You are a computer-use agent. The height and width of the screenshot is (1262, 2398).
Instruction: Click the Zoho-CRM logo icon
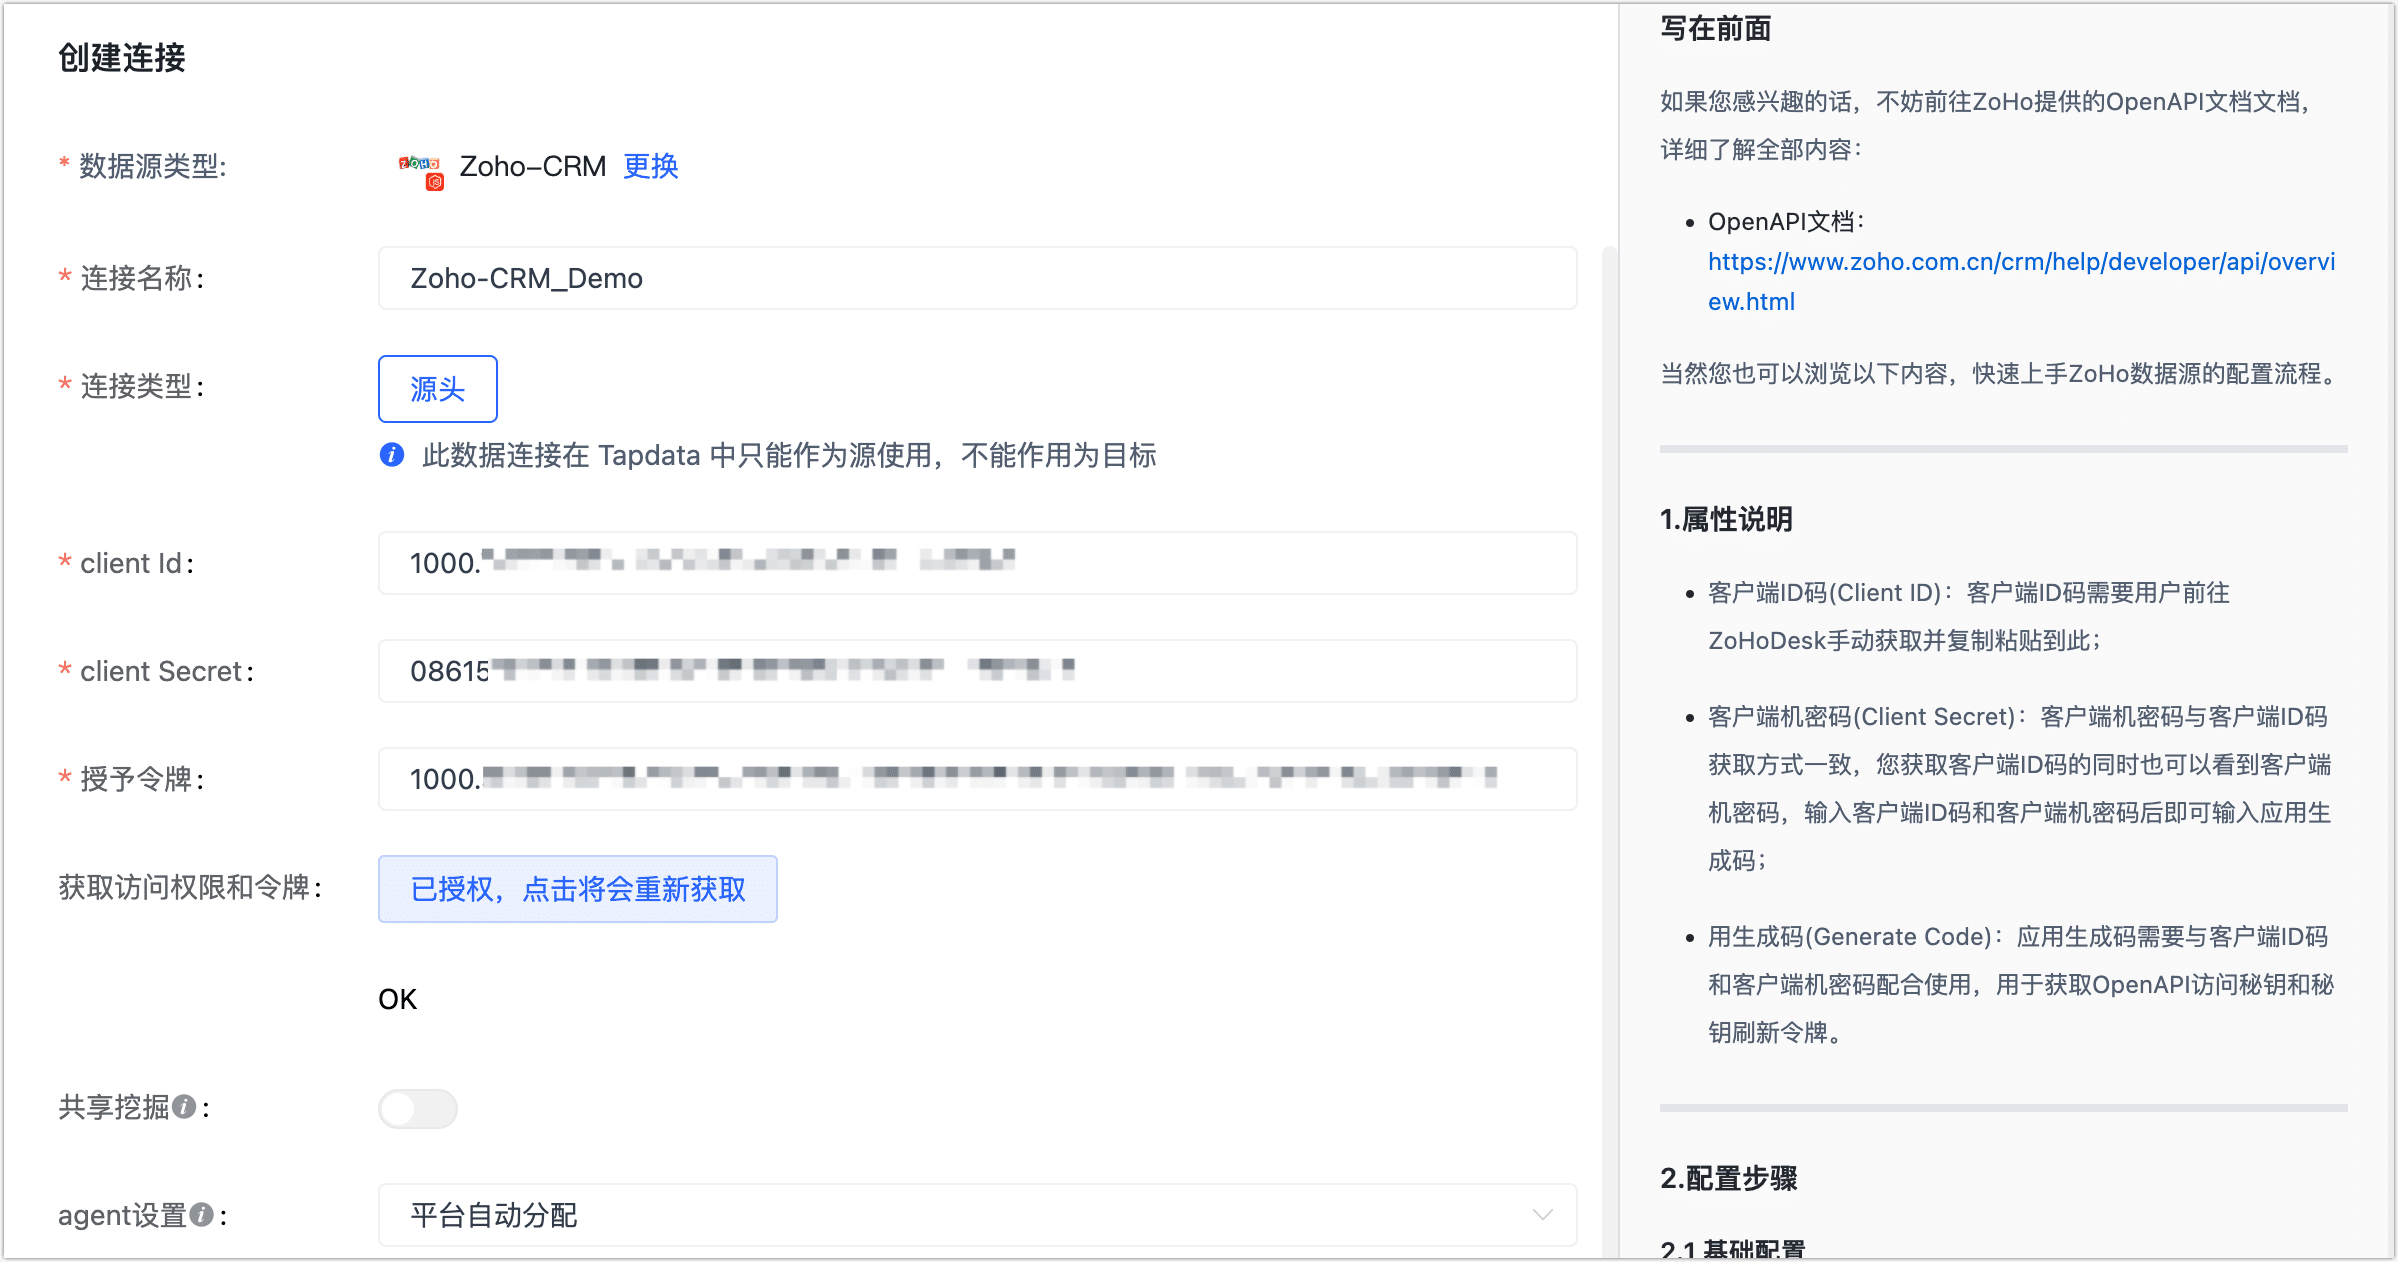(x=421, y=170)
